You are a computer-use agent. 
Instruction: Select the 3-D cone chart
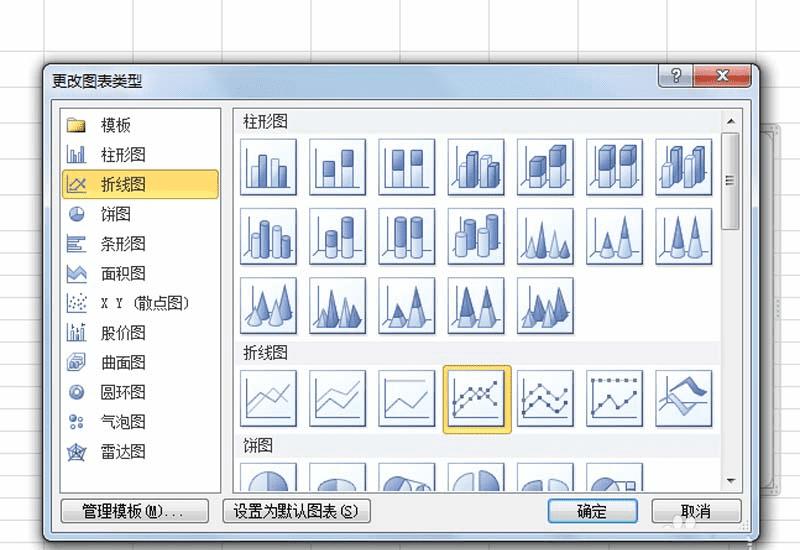(268, 306)
